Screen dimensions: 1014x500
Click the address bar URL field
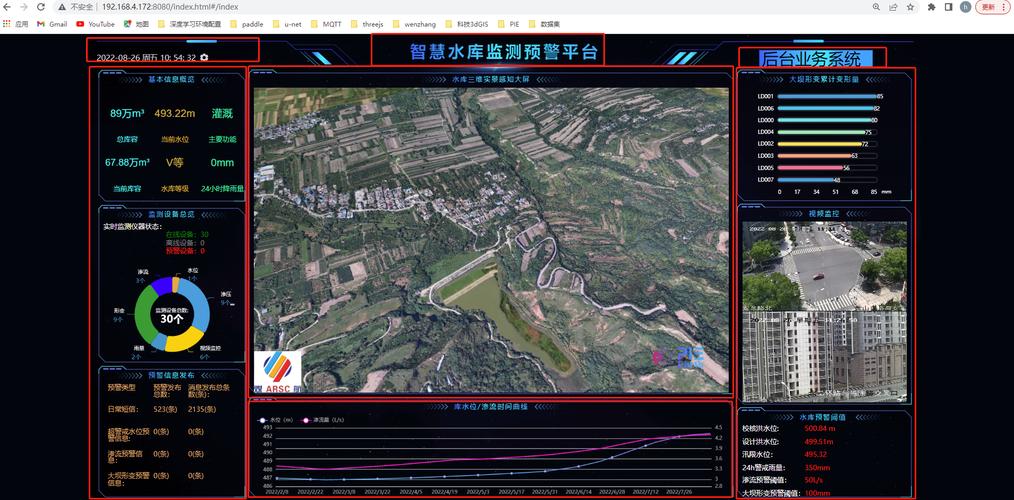(169, 6)
